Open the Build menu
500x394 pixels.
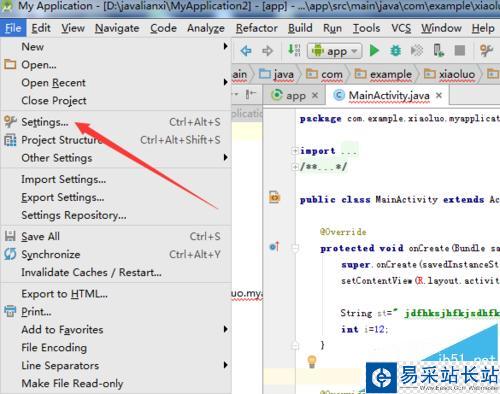point(300,28)
